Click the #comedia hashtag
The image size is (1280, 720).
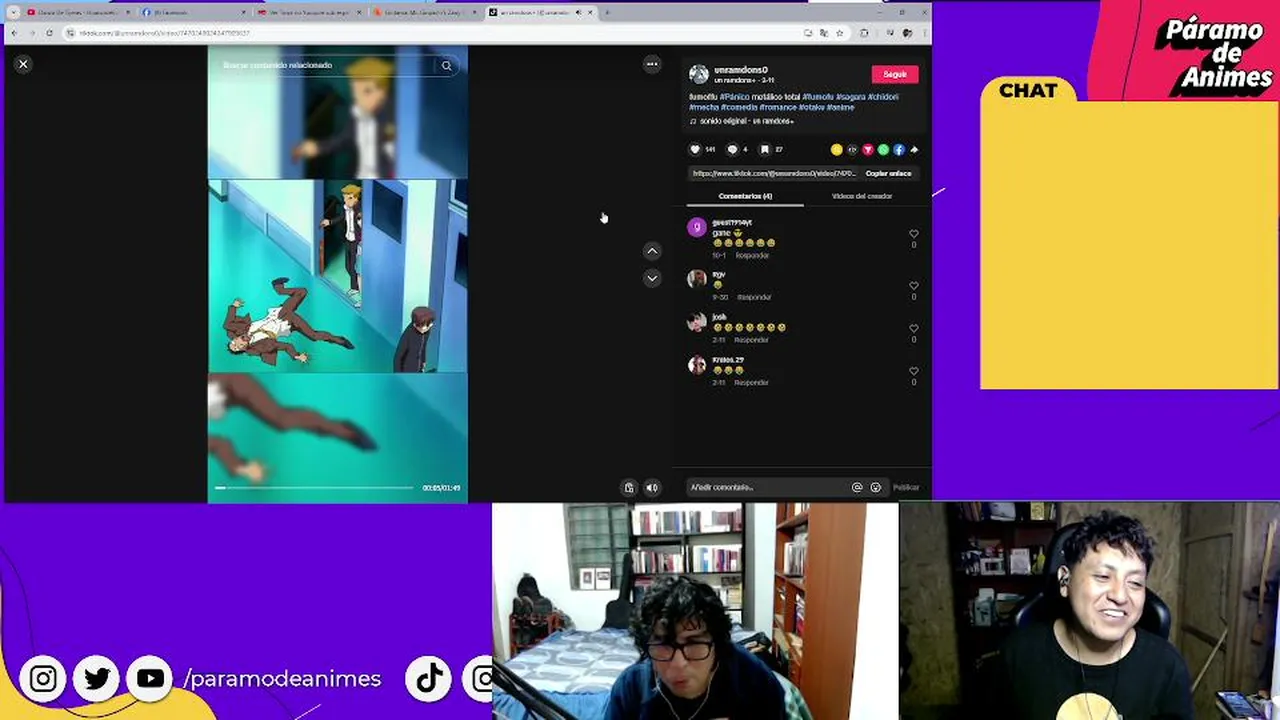point(739,107)
